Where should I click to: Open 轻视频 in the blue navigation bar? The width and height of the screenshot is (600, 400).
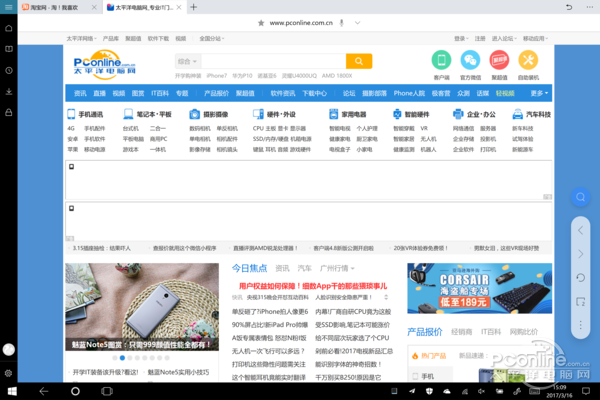click(505, 93)
